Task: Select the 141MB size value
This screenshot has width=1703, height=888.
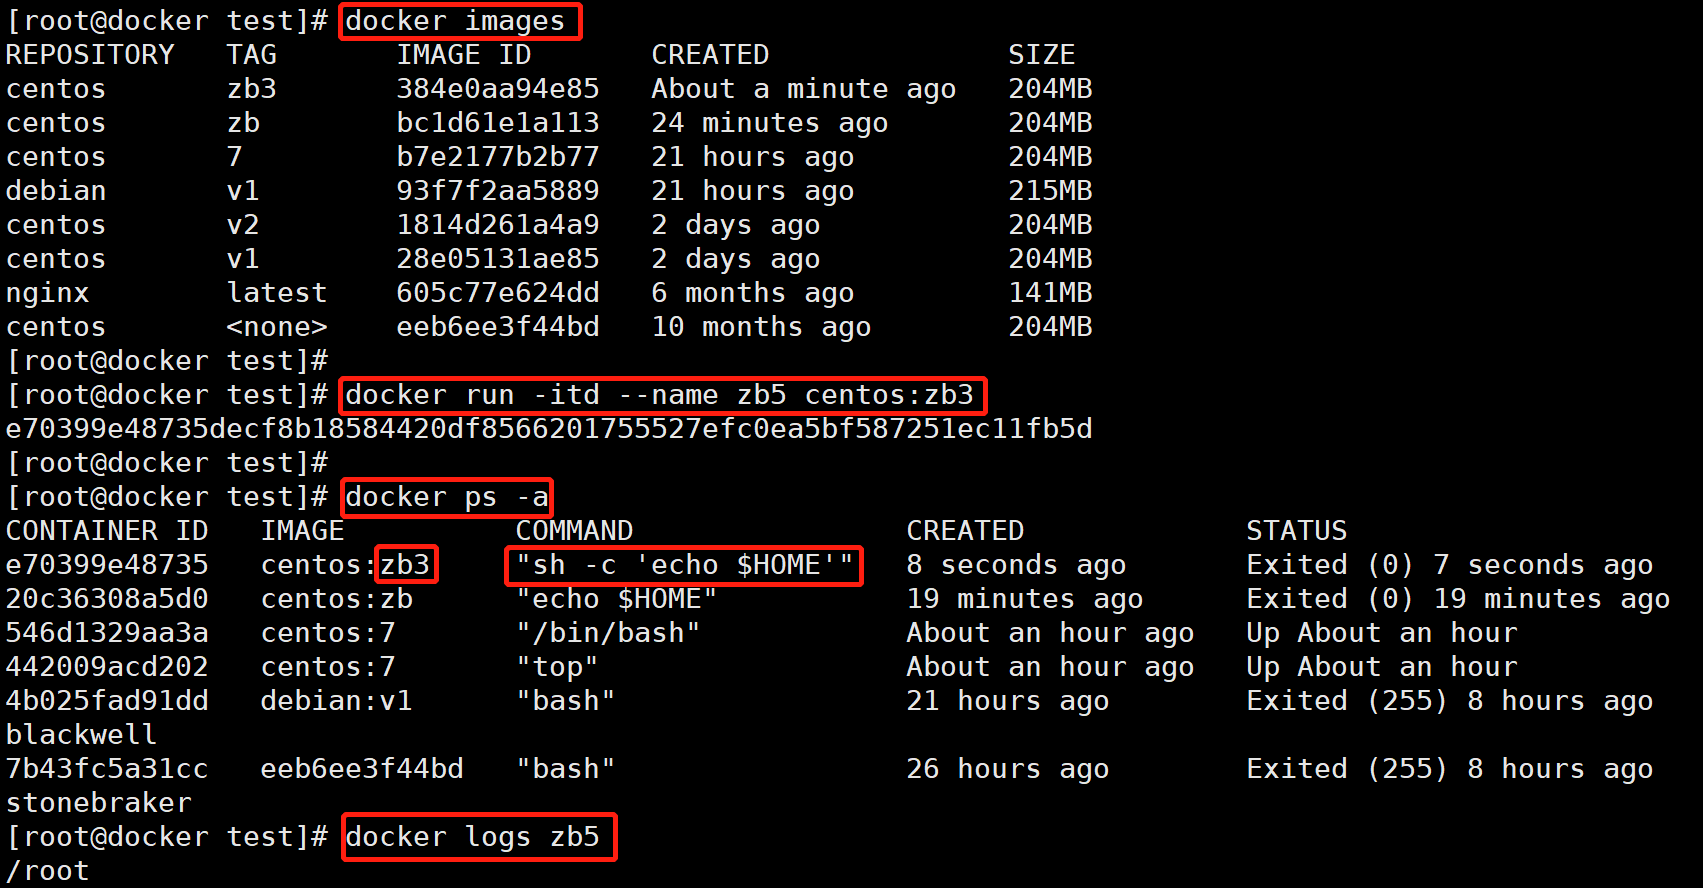Action: pos(1050,293)
